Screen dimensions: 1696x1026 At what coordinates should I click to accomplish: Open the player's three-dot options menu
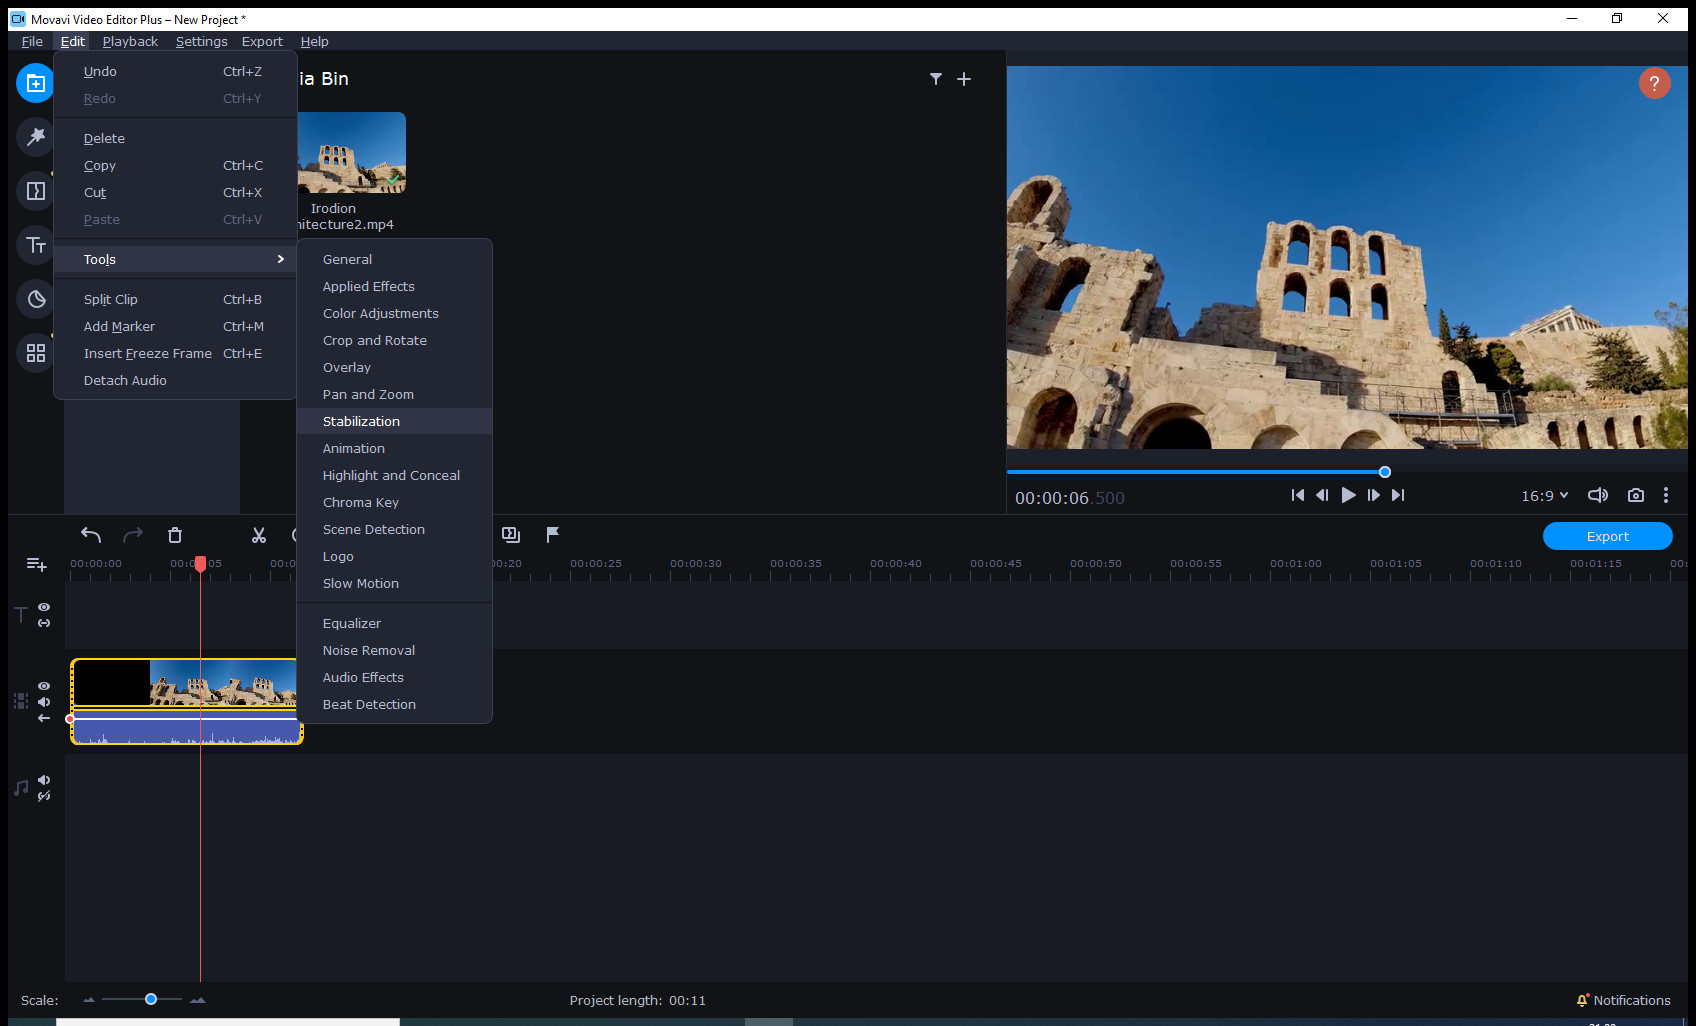coord(1666,495)
